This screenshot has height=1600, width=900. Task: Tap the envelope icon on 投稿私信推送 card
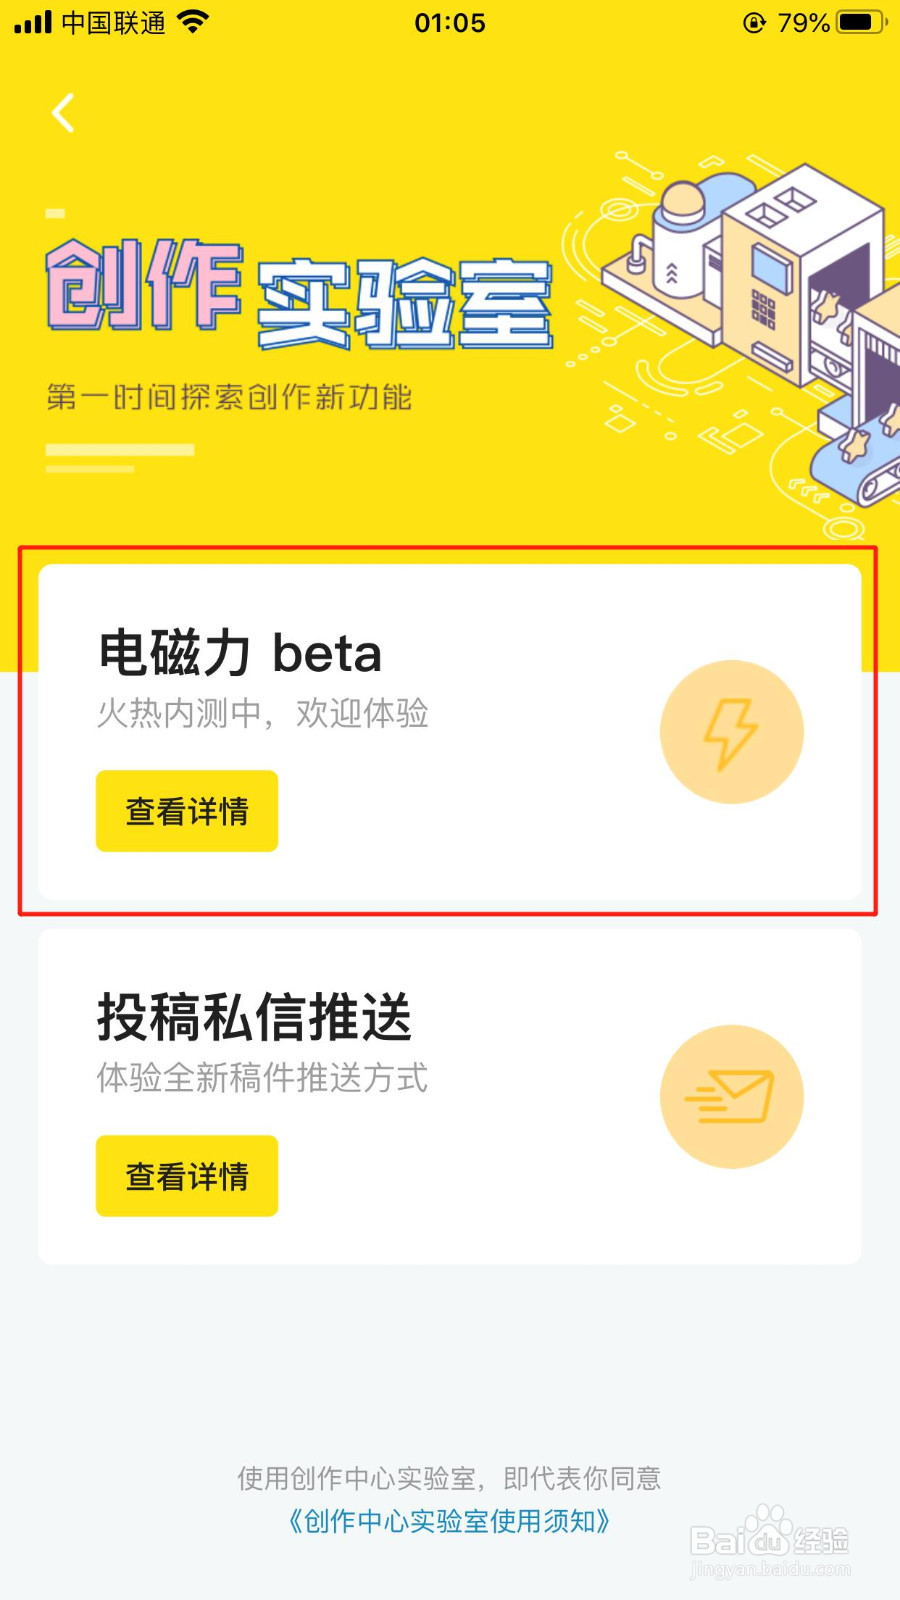[x=732, y=1097]
